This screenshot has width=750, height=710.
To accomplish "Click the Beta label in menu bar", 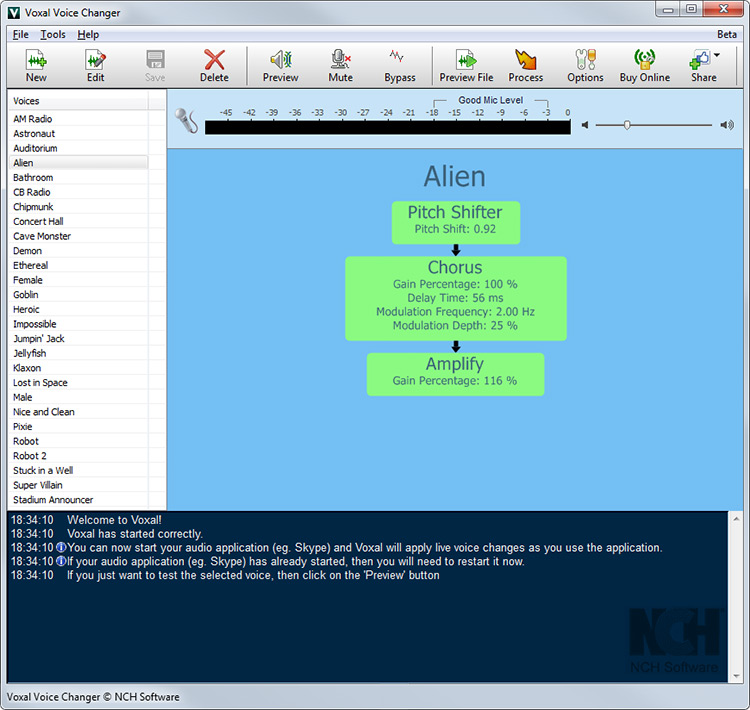I will pyautogui.click(x=727, y=34).
